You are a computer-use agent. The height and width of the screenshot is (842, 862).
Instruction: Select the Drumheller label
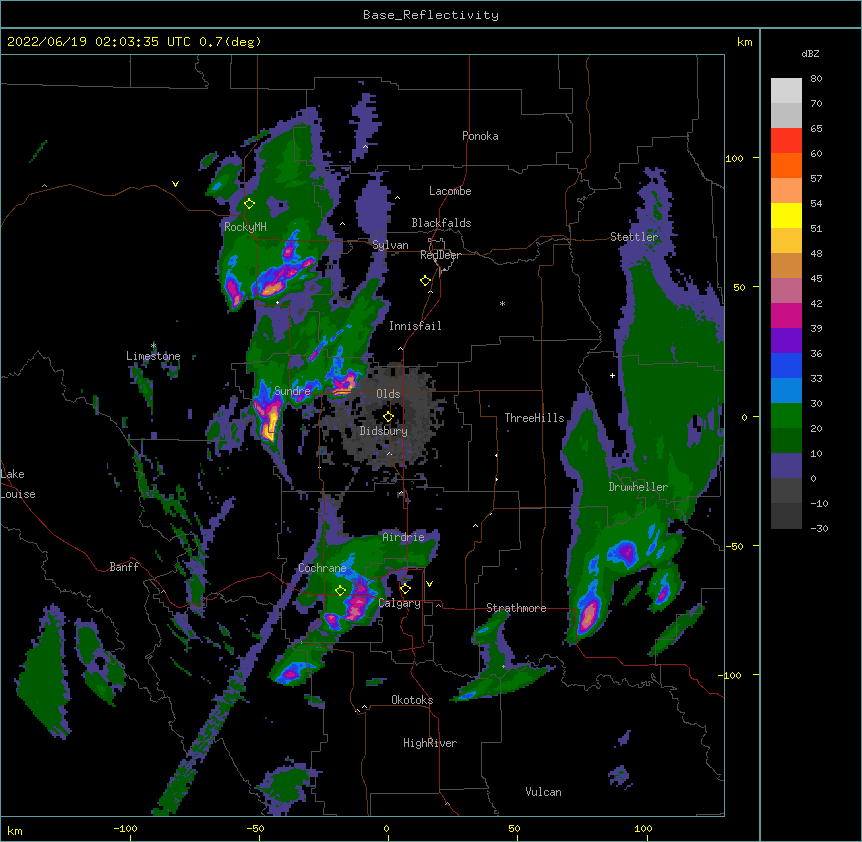(x=638, y=487)
